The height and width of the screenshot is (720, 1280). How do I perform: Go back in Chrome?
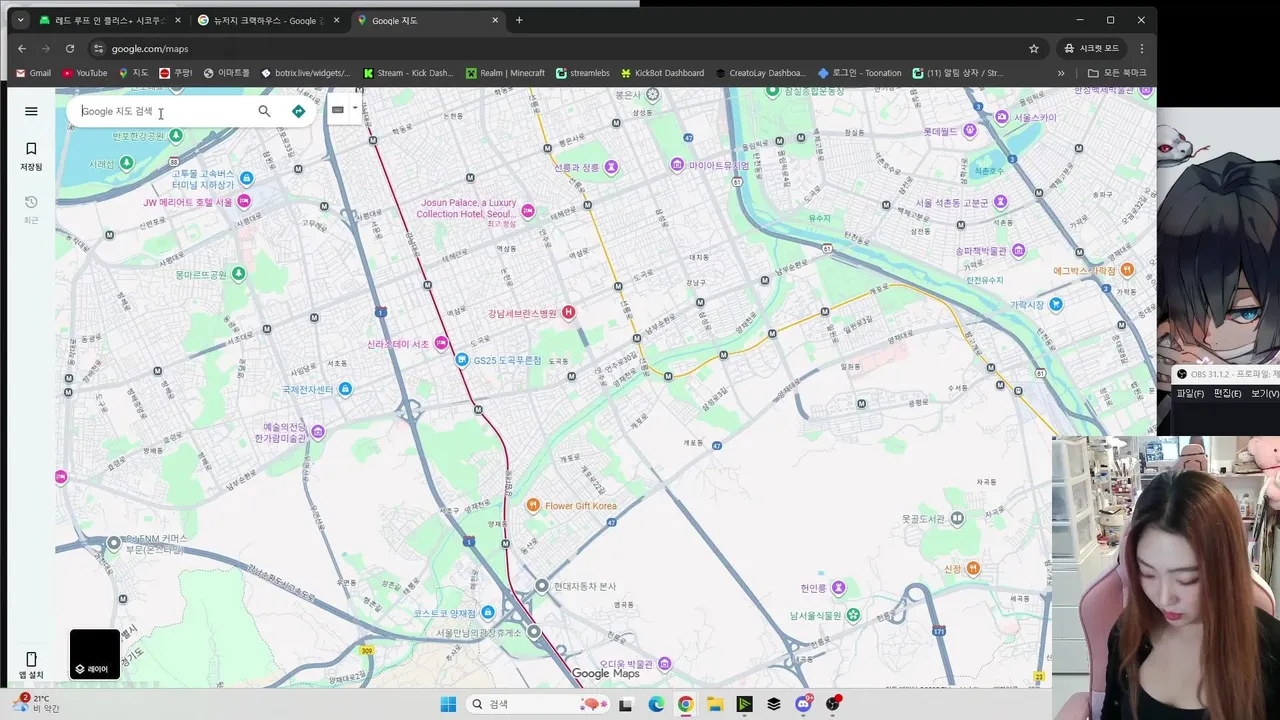[x=22, y=48]
